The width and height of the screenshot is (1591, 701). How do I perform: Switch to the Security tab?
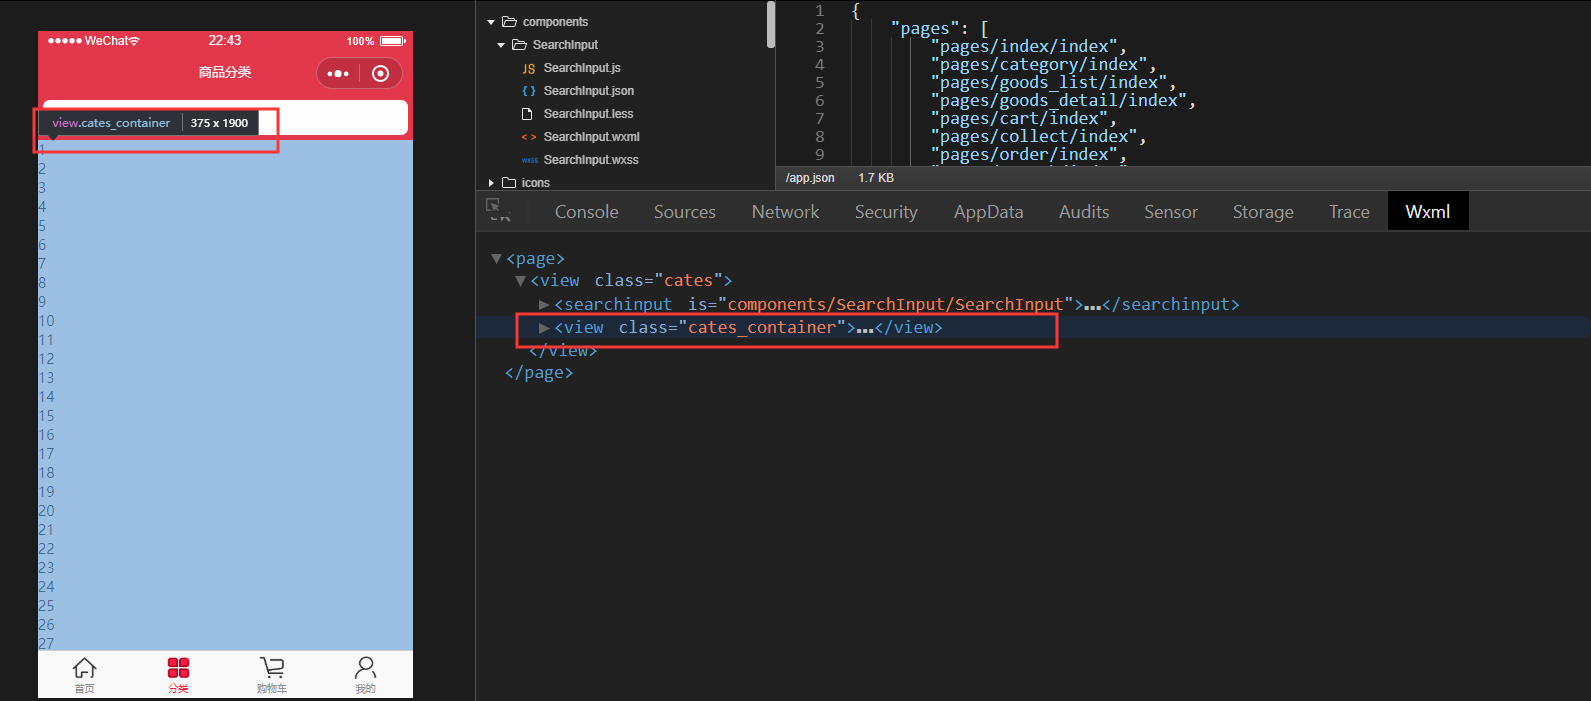point(886,212)
